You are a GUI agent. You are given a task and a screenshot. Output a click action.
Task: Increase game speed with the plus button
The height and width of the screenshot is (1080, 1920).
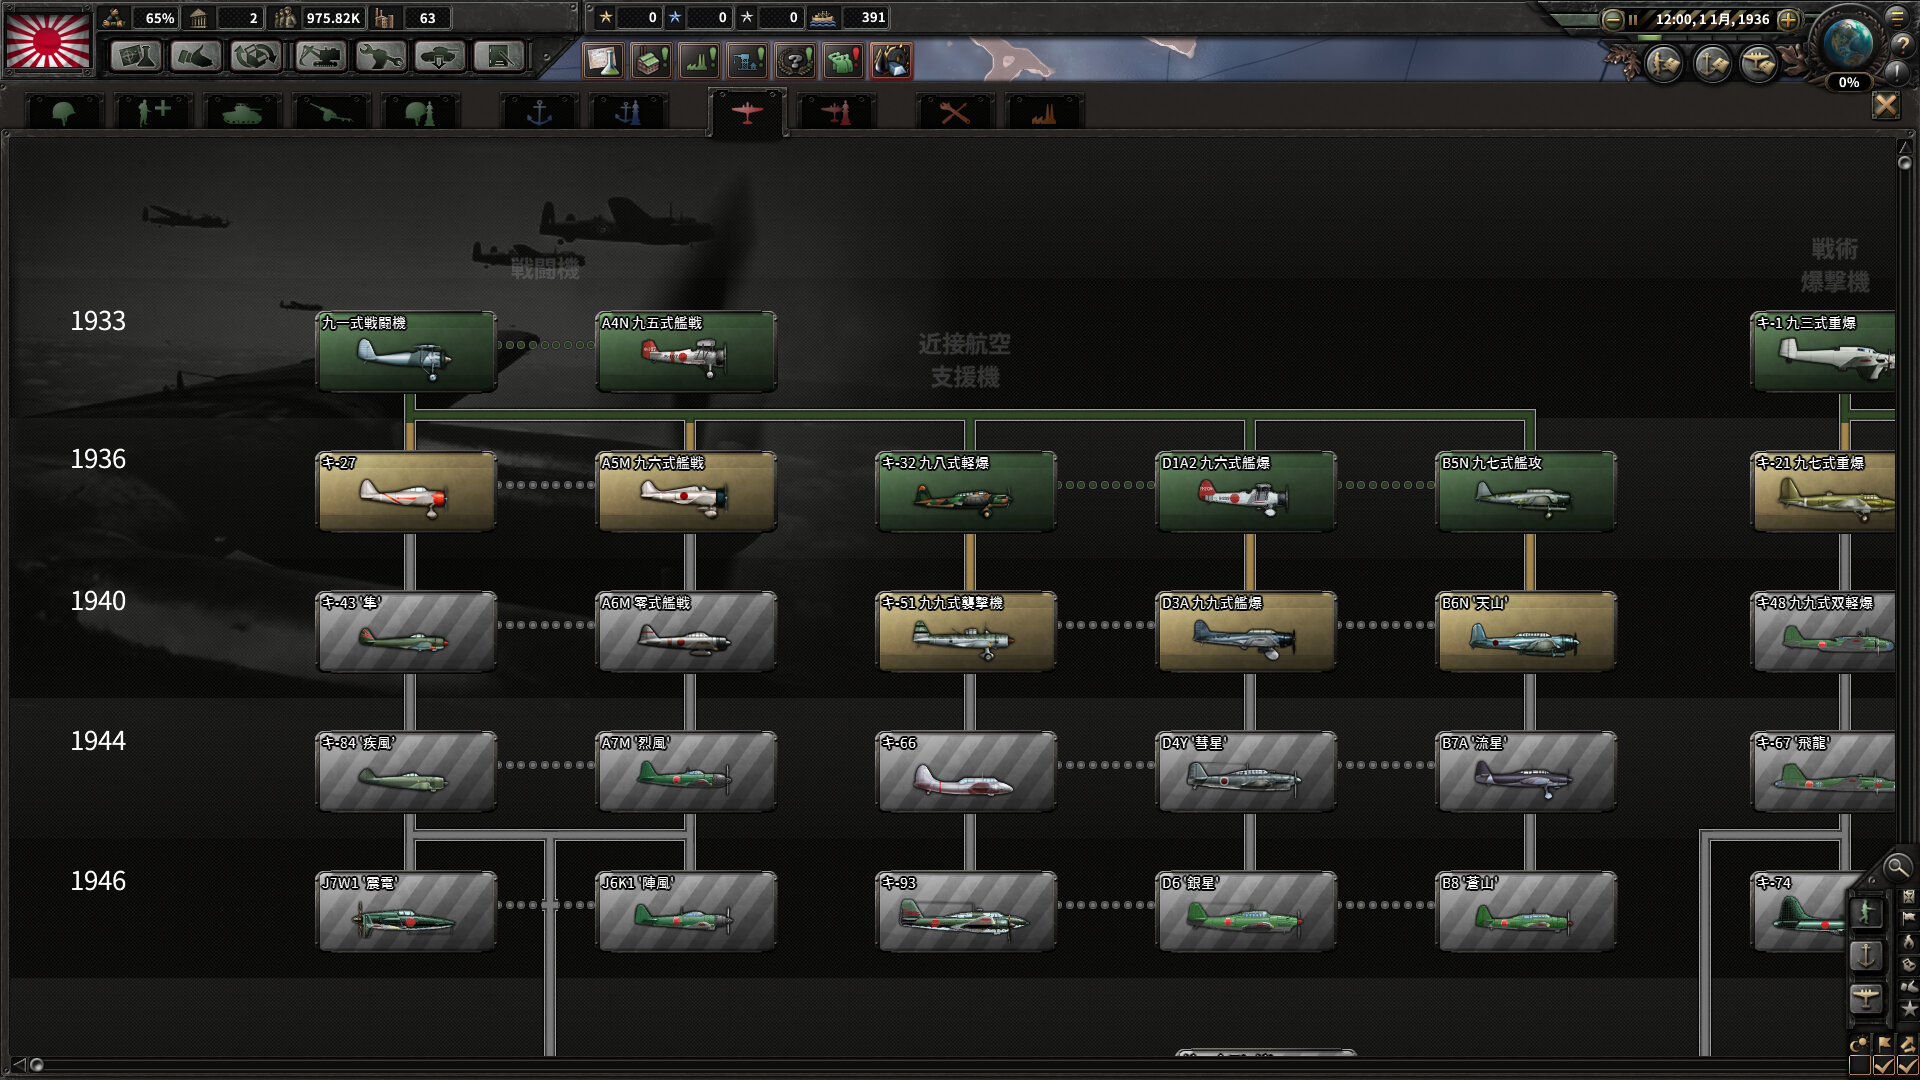pos(1789,19)
